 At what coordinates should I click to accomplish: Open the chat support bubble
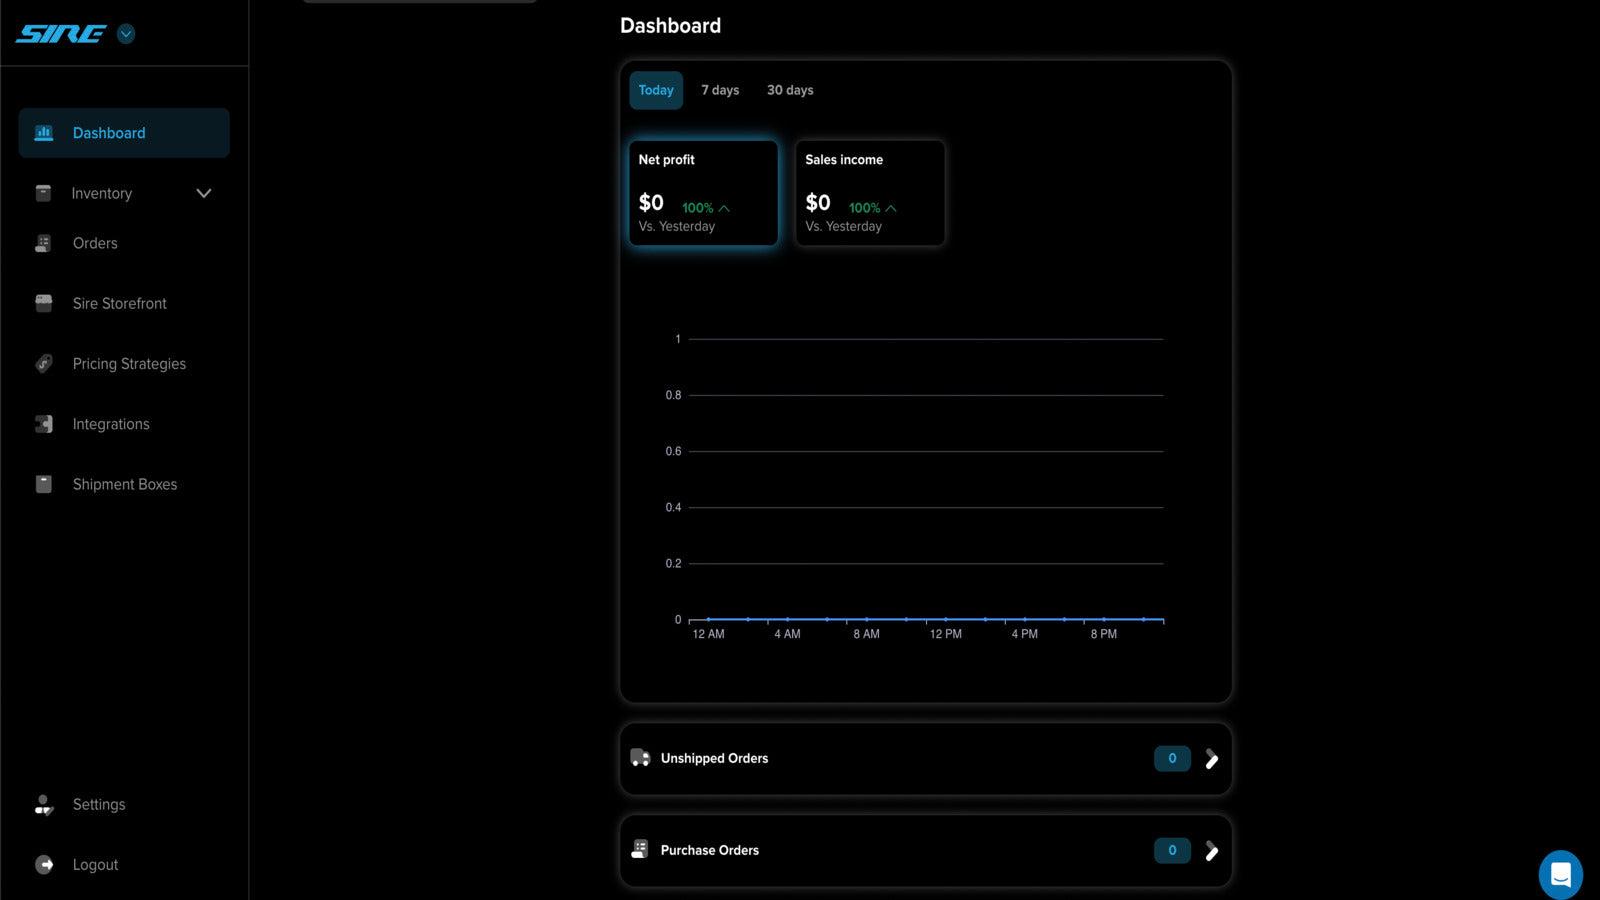pos(1560,874)
